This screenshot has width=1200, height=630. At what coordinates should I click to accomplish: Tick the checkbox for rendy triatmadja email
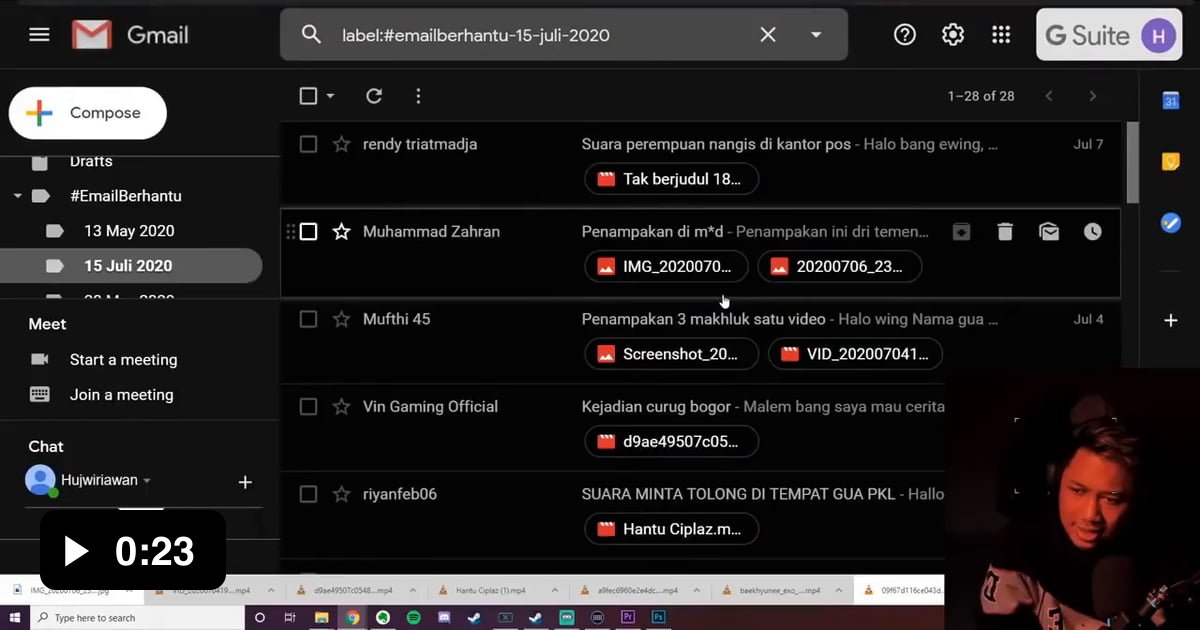tap(309, 144)
